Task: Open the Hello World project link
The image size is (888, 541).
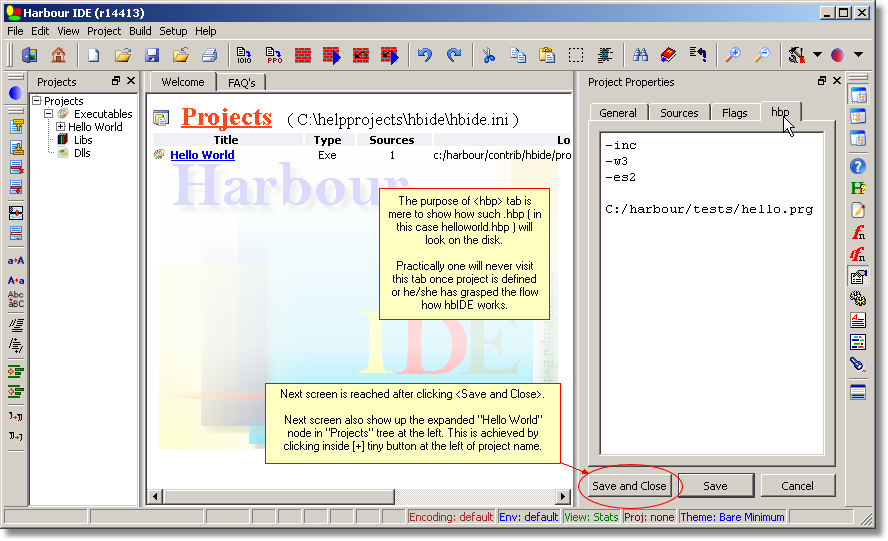Action: [x=202, y=155]
